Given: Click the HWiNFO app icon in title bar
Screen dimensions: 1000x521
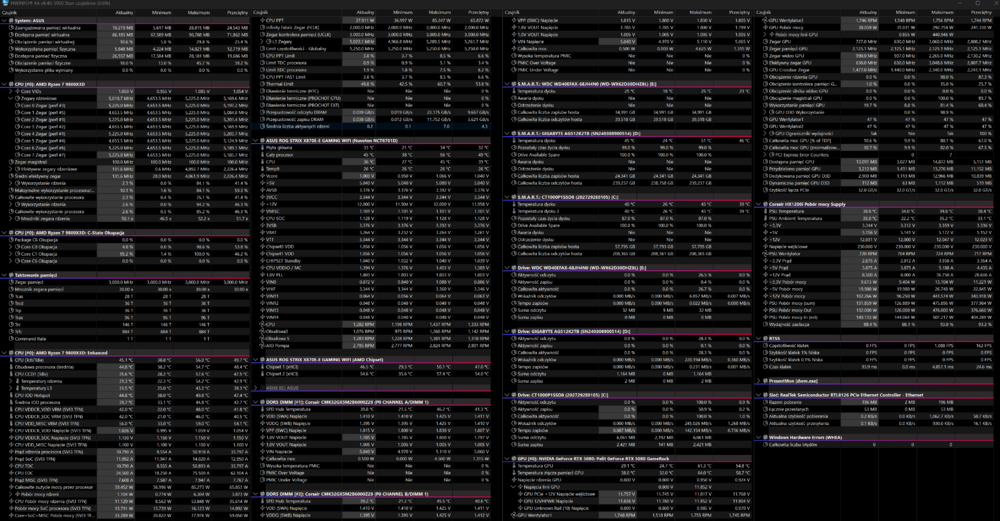Looking at the screenshot, I should tap(5, 4).
